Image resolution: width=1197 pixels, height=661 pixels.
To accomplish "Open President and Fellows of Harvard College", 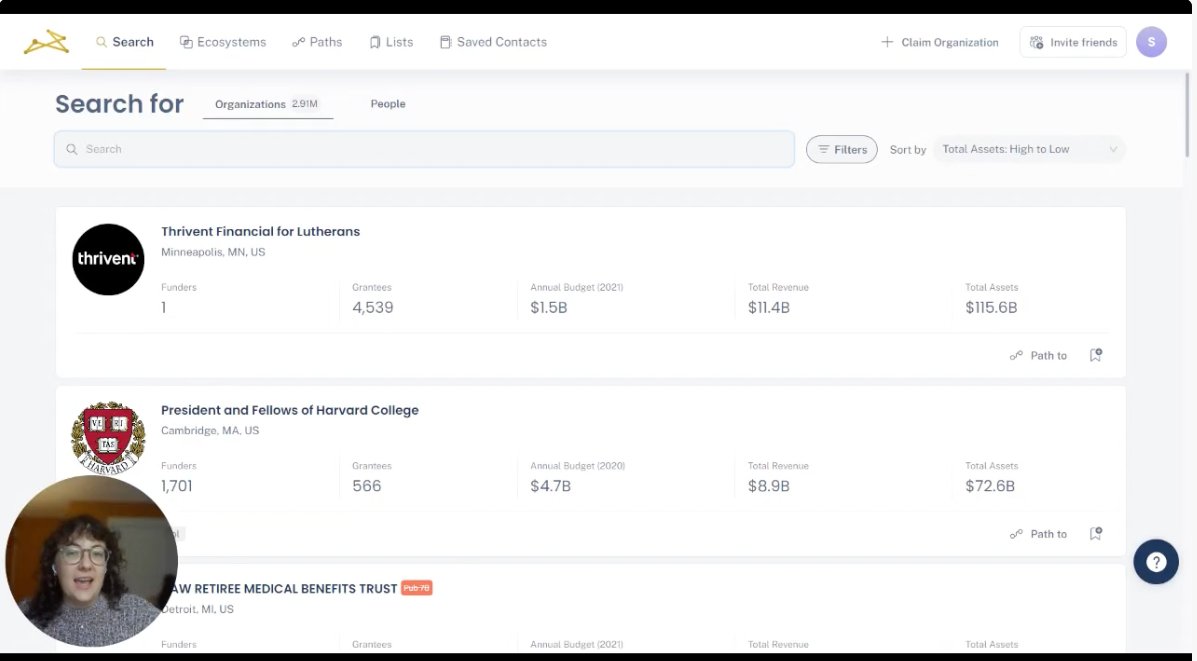I will (289, 410).
